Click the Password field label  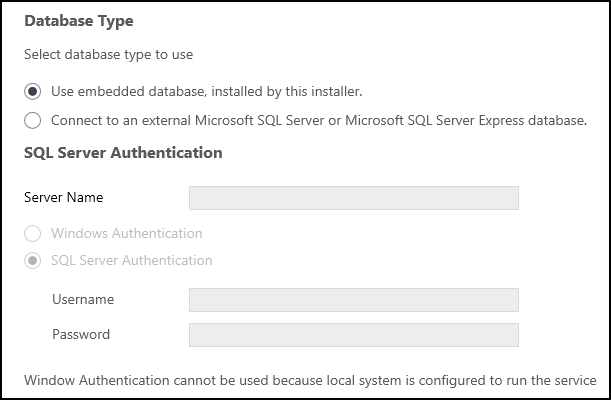[x=81, y=334]
